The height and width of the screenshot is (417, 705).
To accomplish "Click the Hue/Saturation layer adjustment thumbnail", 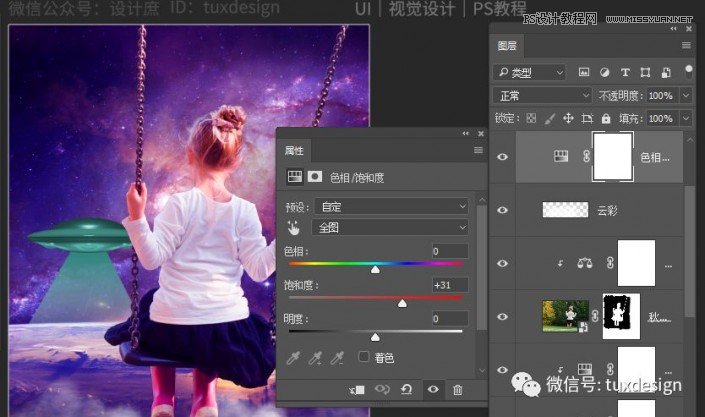I will coord(561,156).
